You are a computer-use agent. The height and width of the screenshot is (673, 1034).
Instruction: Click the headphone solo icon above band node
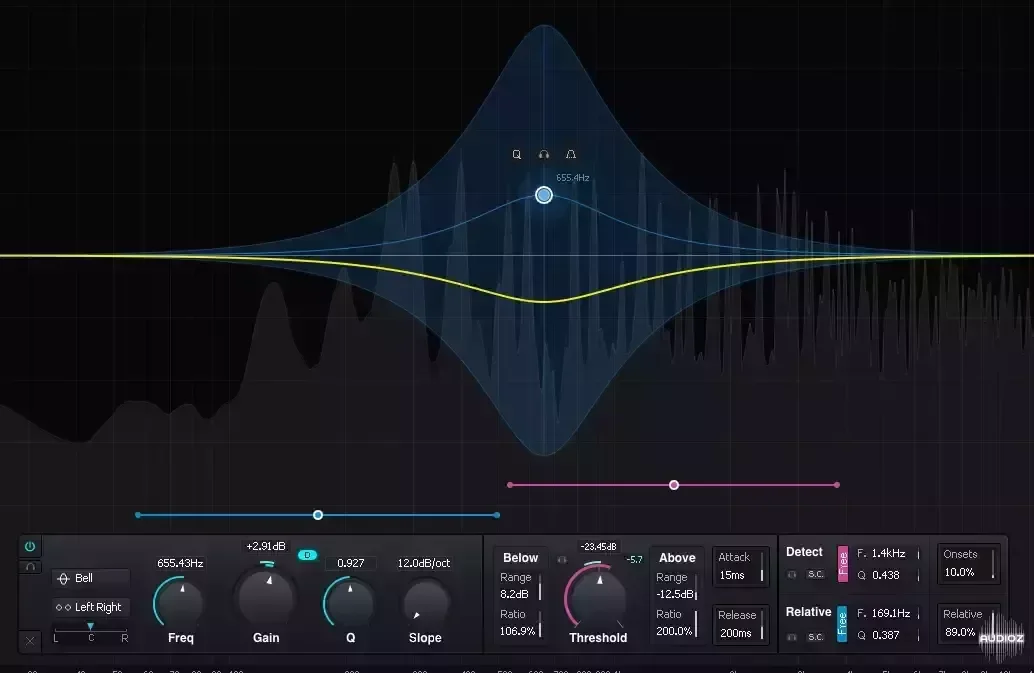click(x=544, y=154)
